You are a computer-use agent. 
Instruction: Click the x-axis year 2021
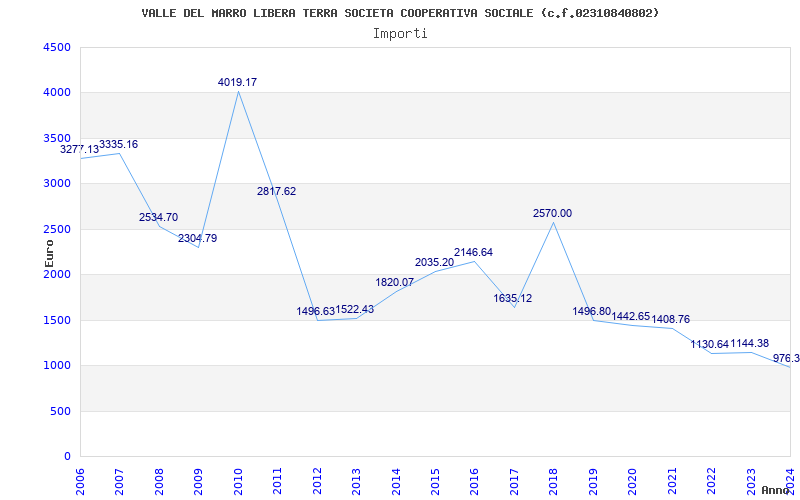coord(671,482)
